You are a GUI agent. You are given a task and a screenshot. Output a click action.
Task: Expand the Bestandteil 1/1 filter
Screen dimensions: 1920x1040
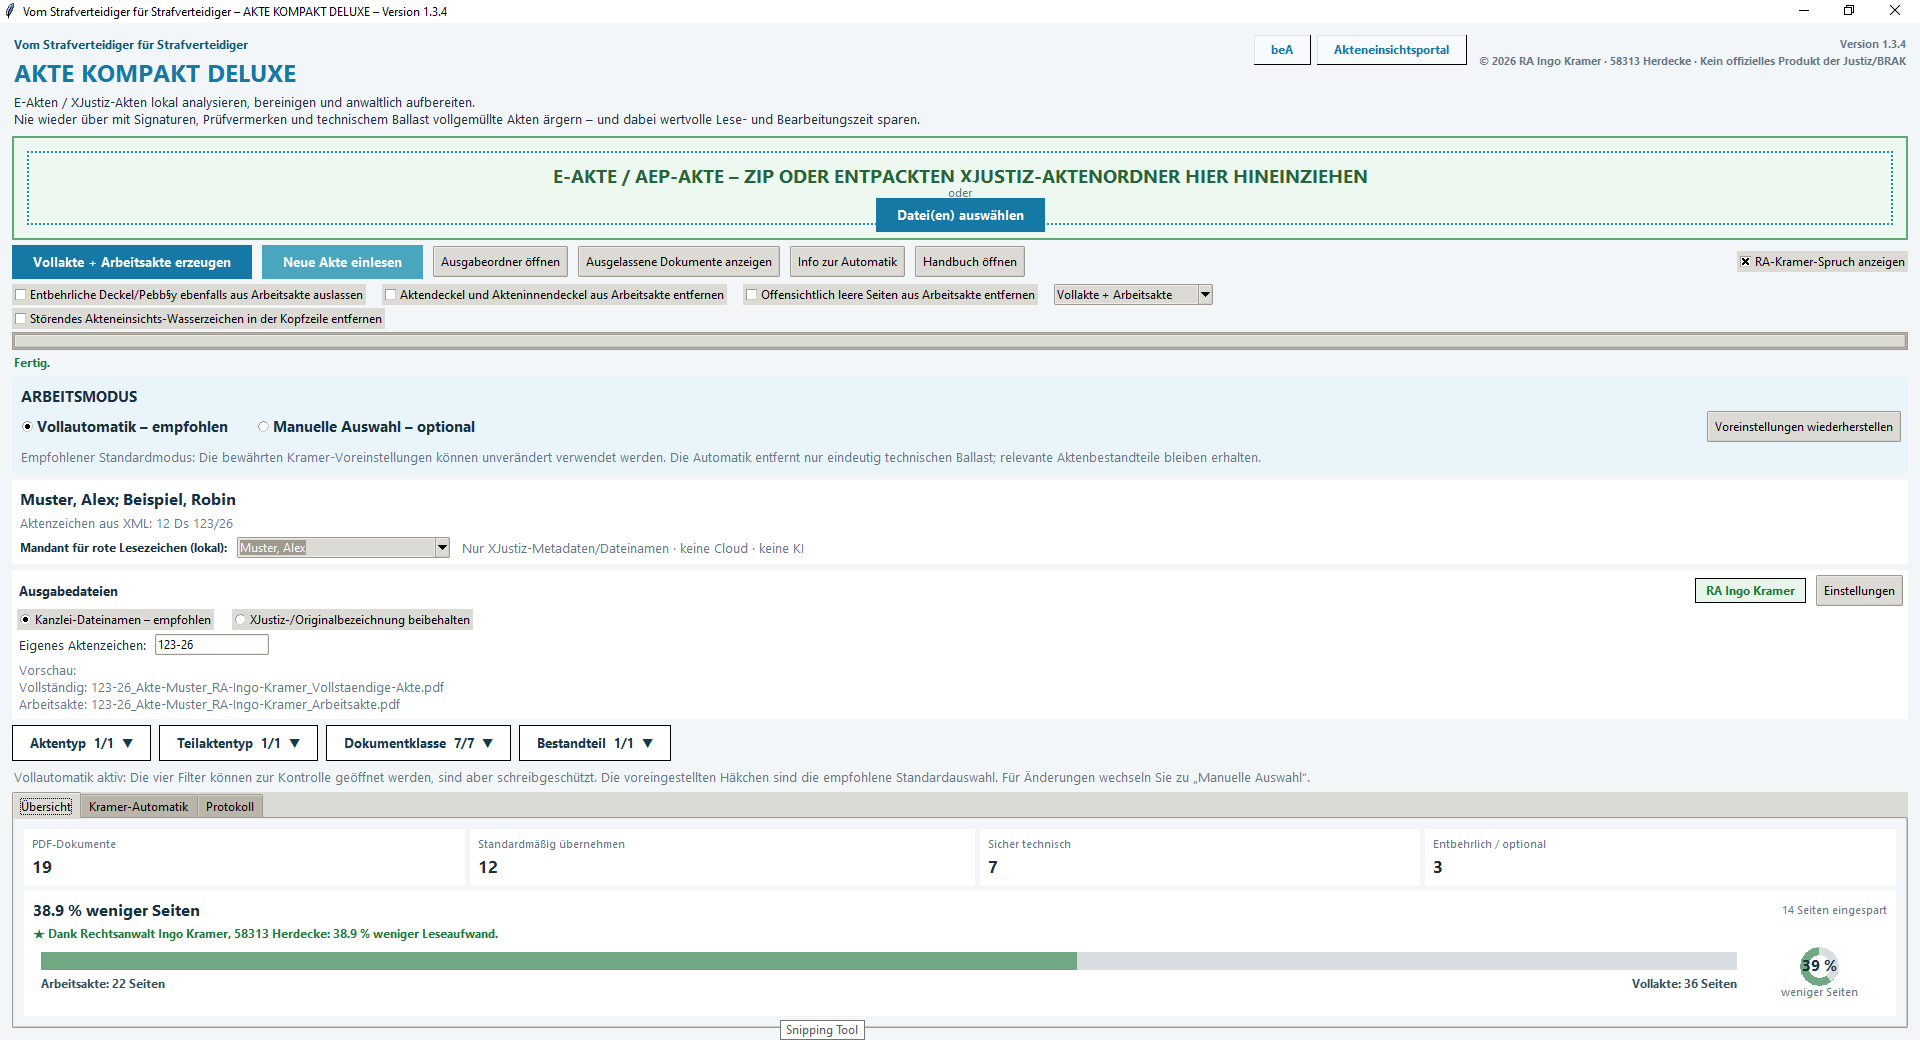click(595, 743)
